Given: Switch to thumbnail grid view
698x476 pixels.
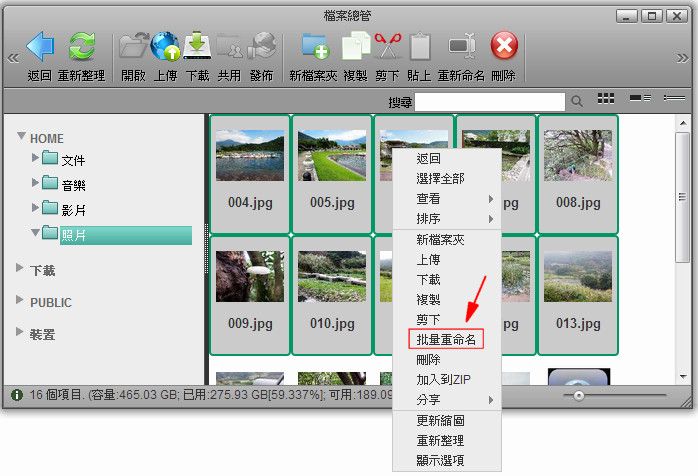Looking at the screenshot, I should (605, 99).
